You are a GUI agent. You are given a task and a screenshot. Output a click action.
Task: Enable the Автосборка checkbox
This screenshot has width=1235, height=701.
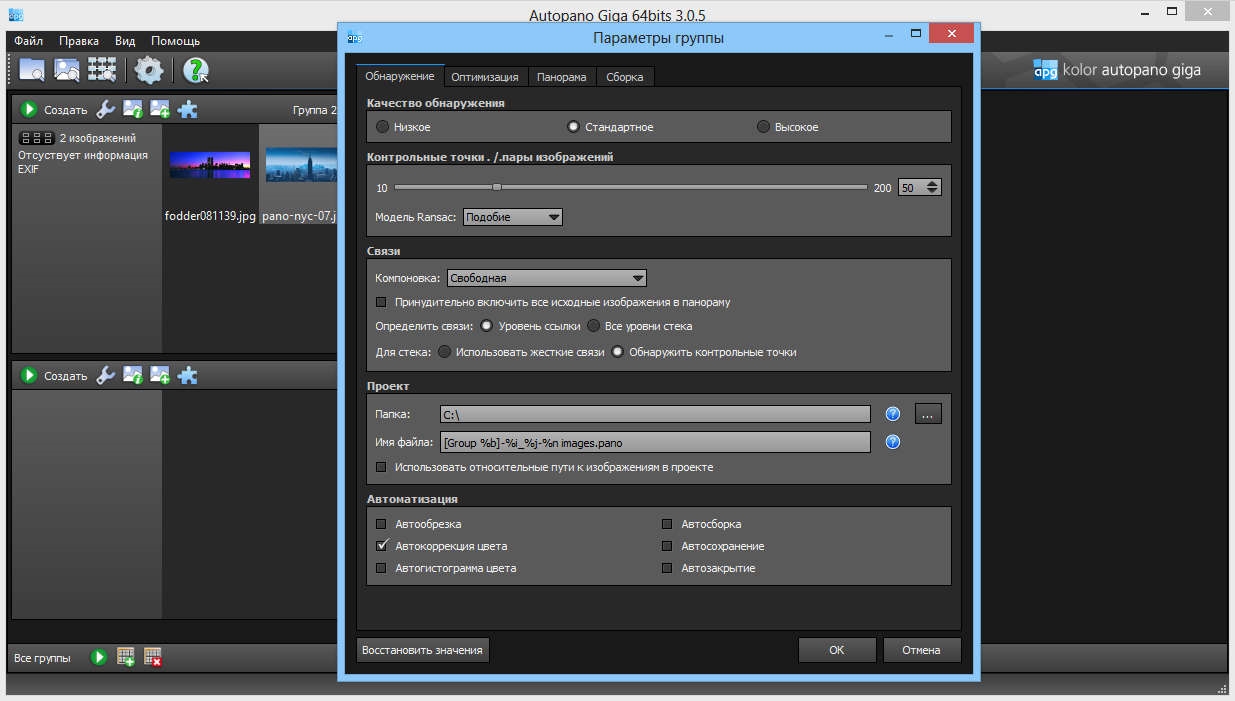pos(667,524)
